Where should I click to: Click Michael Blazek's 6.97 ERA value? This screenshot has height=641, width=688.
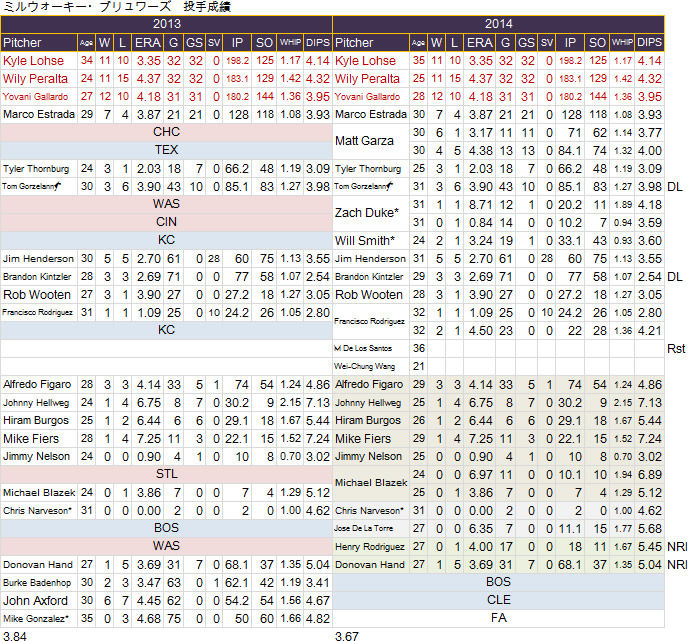point(480,475)
